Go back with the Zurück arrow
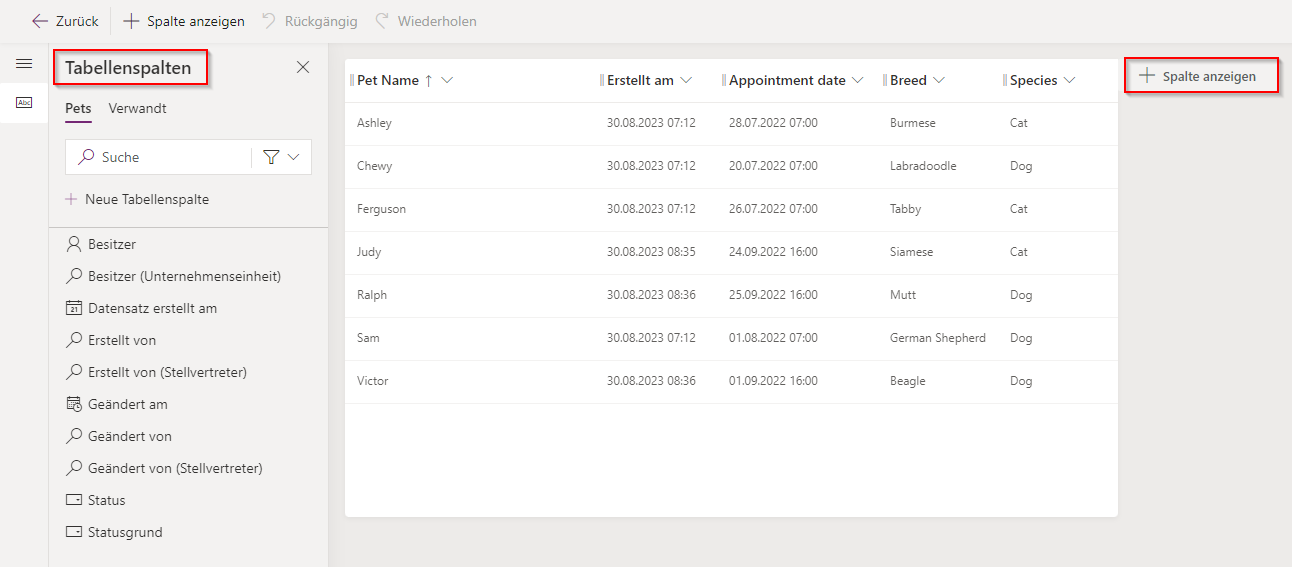This screenshot has width=1292, height=567. (x=65, y=21)
